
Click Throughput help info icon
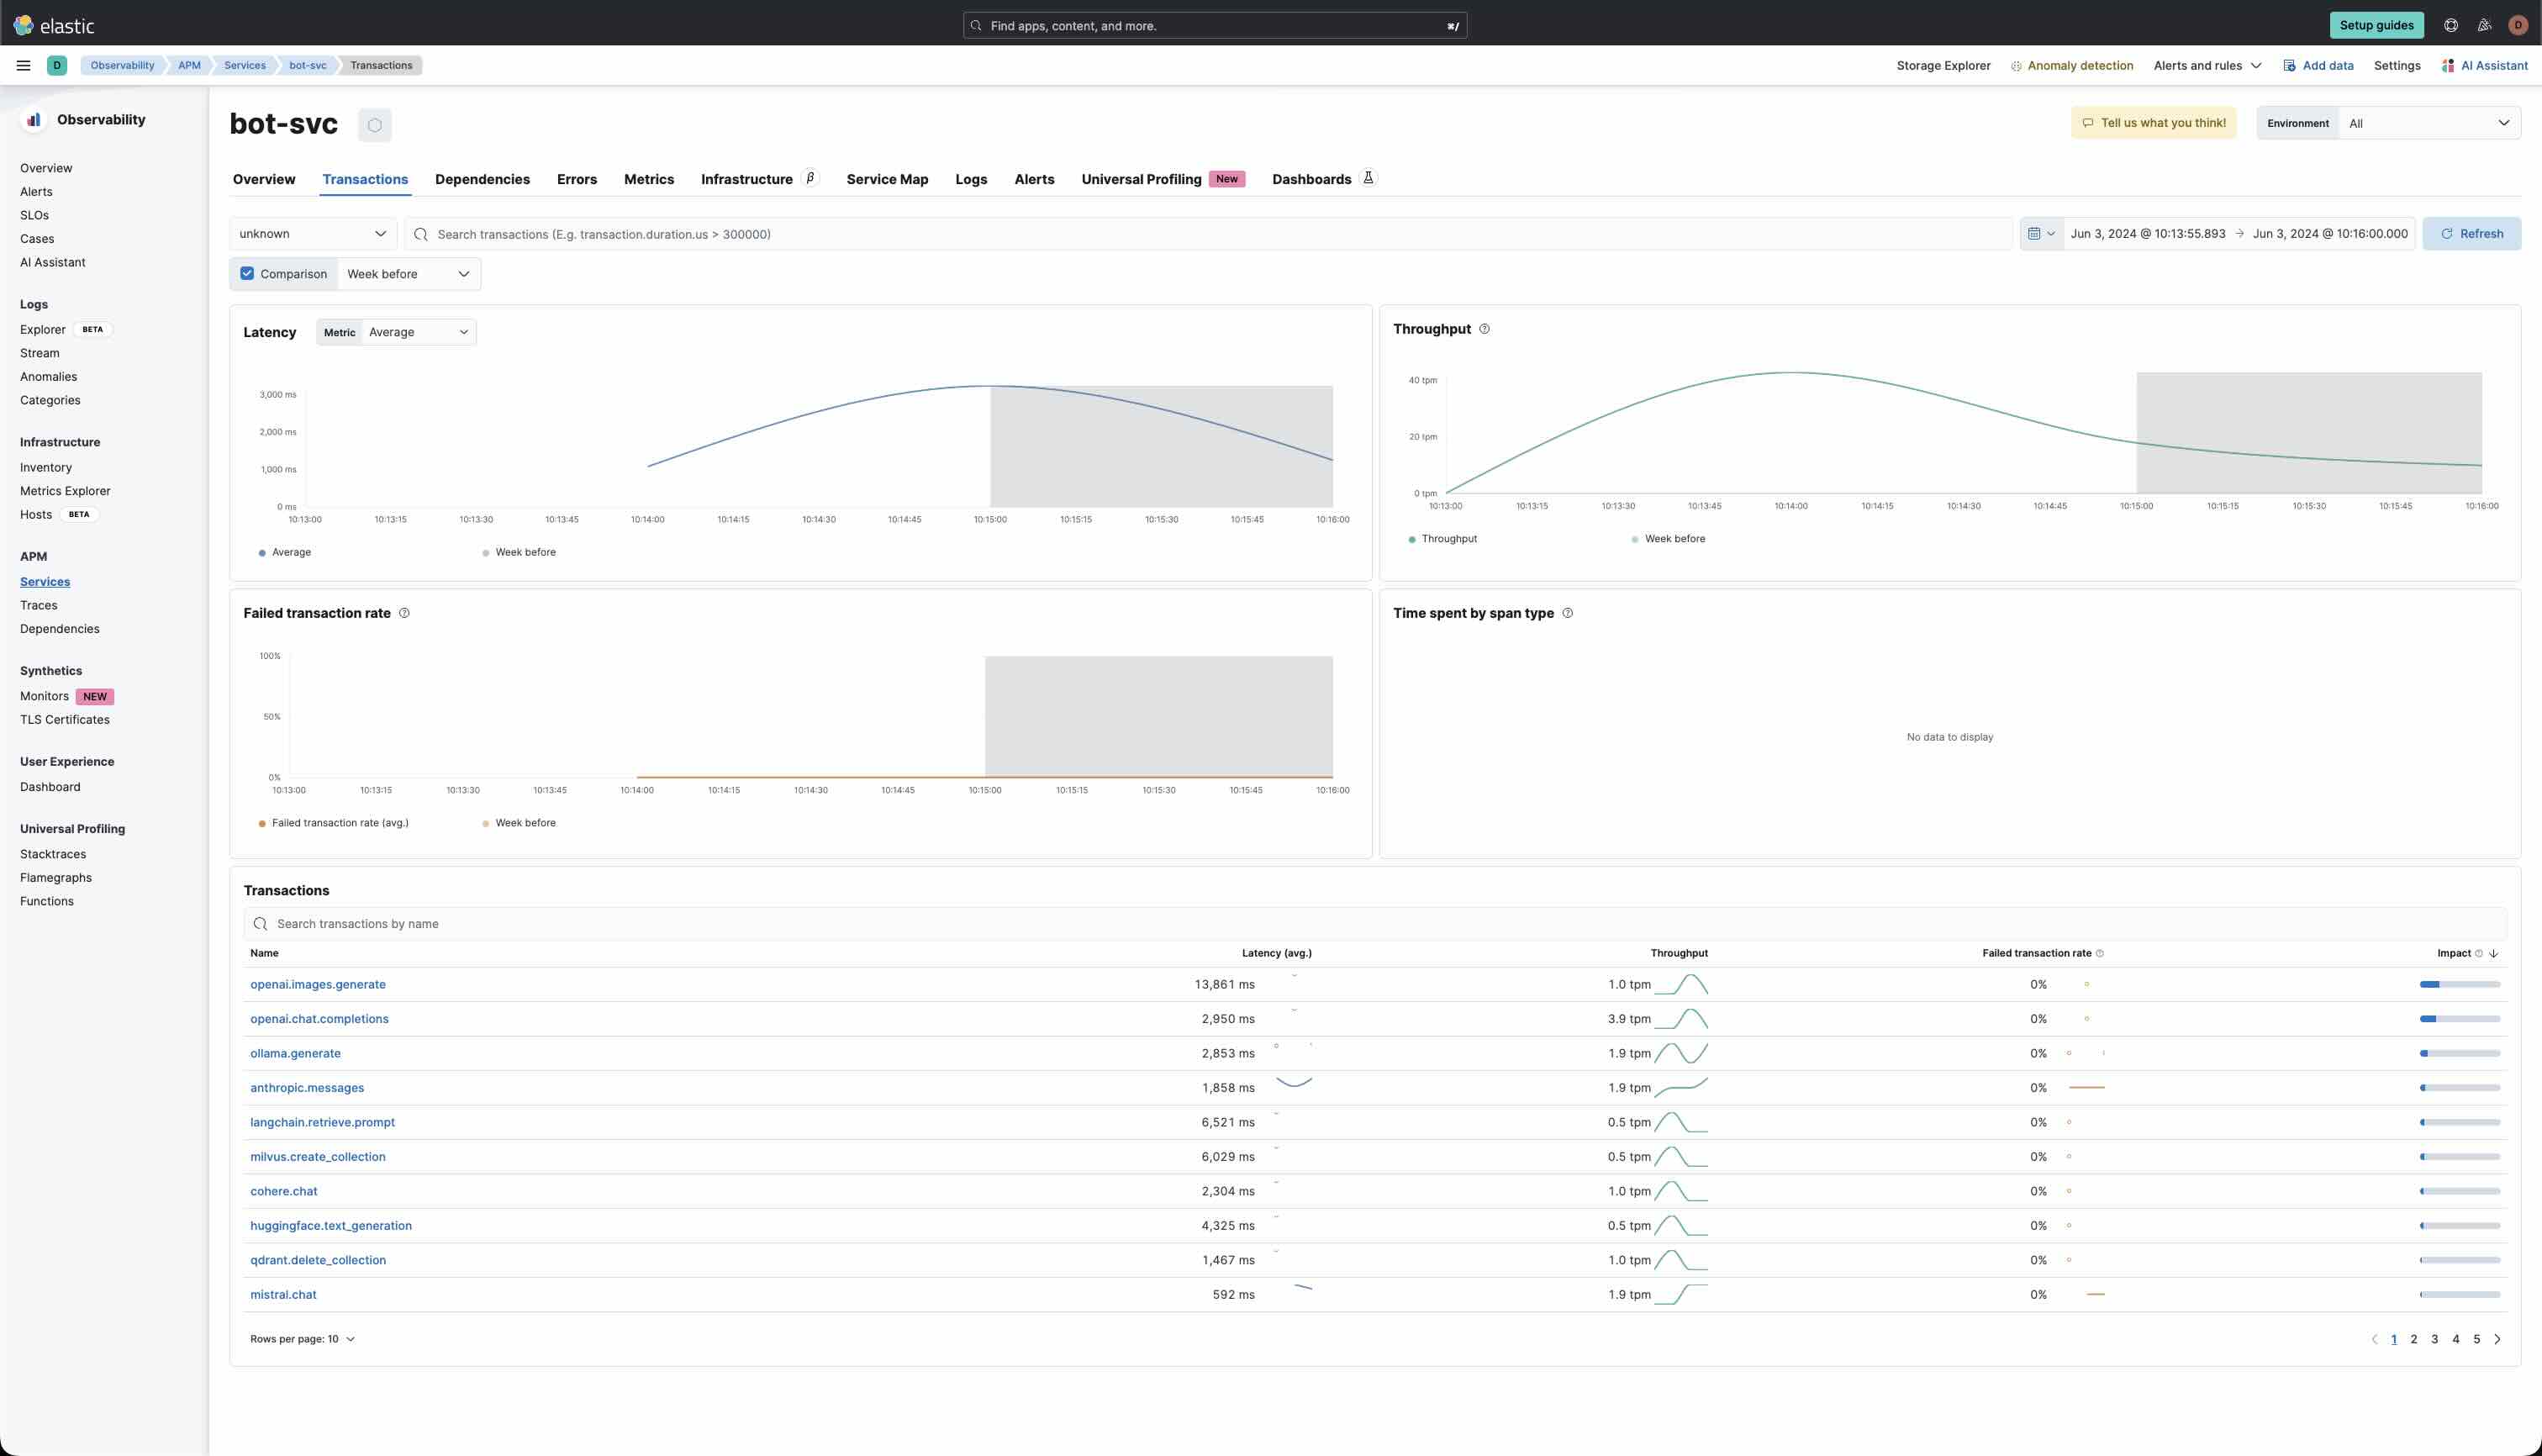tap(1484, 329)
